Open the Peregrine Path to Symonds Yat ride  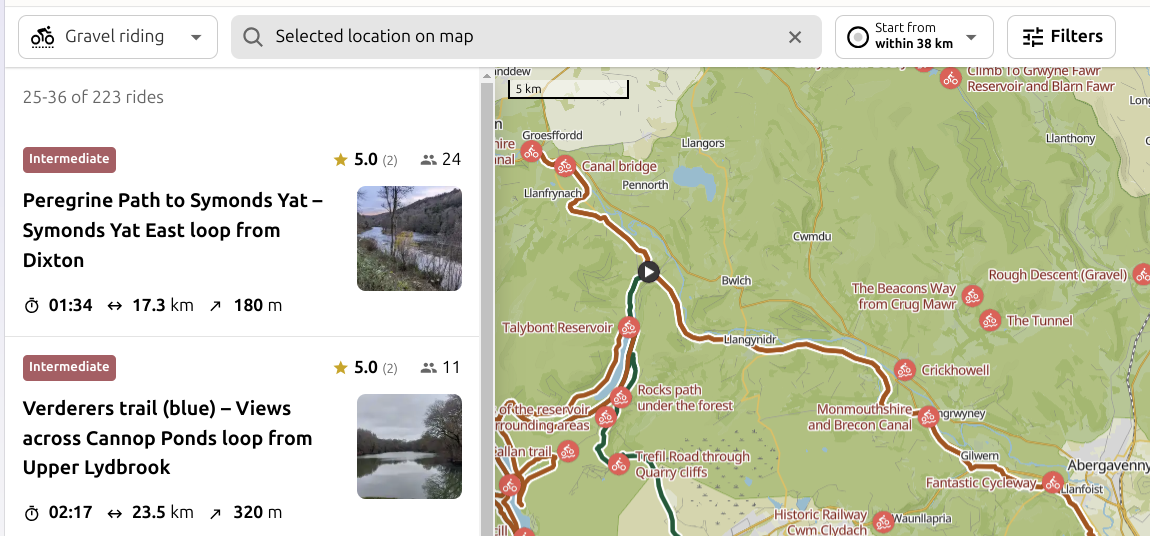point(173,230)
